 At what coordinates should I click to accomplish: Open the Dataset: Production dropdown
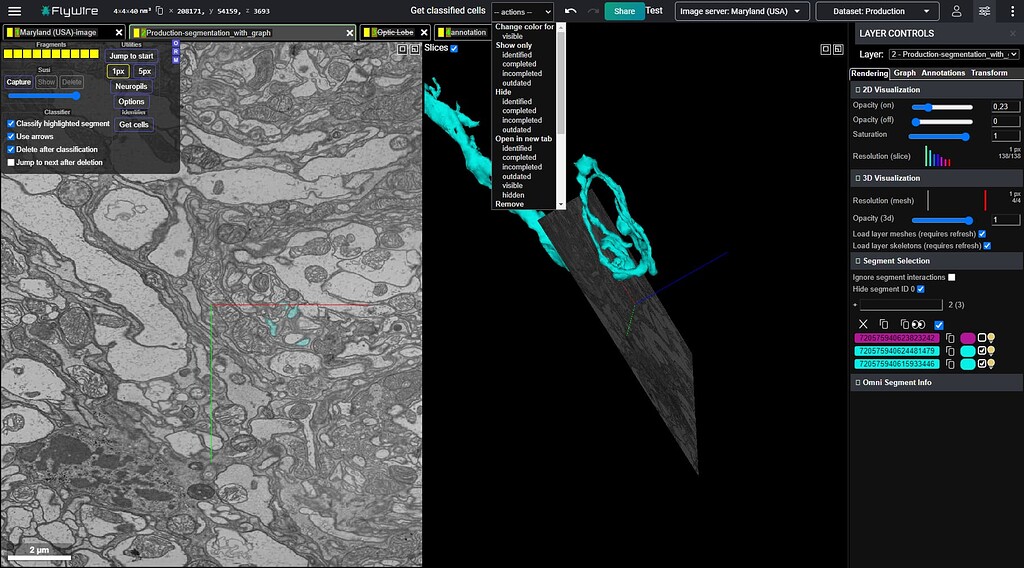(x=877, y=11)
